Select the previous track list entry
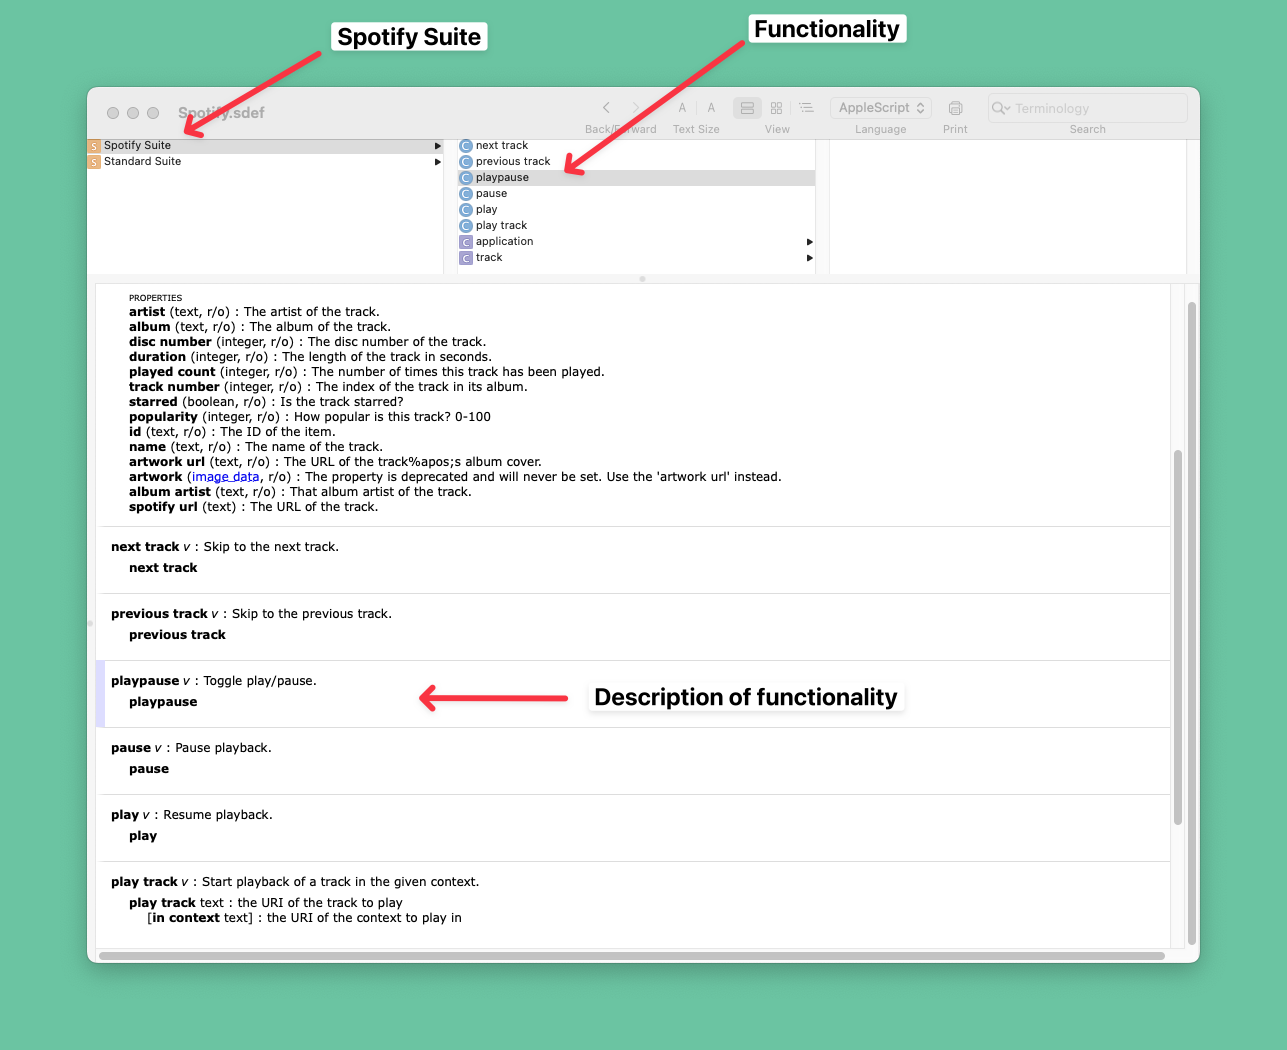Image resolution: width=1287 pixels, height=1050 pixels. tap(513, 162)
